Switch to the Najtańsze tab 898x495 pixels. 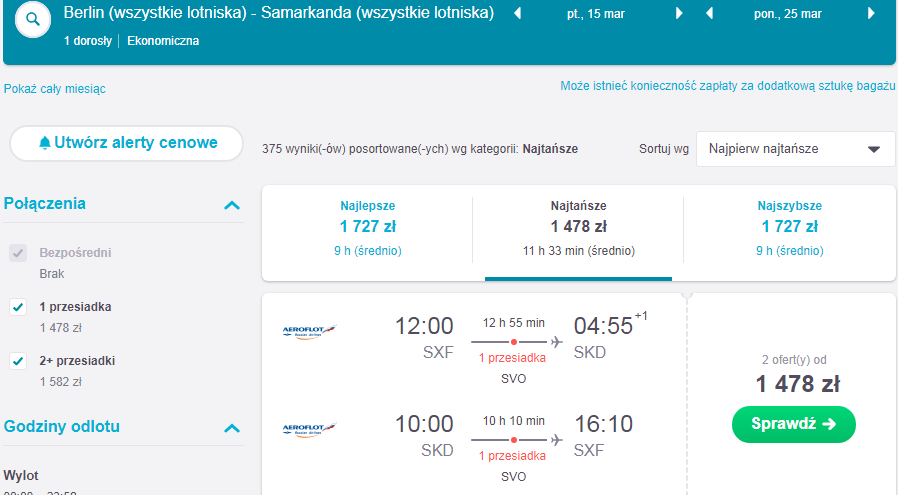(x=578, y=229)
